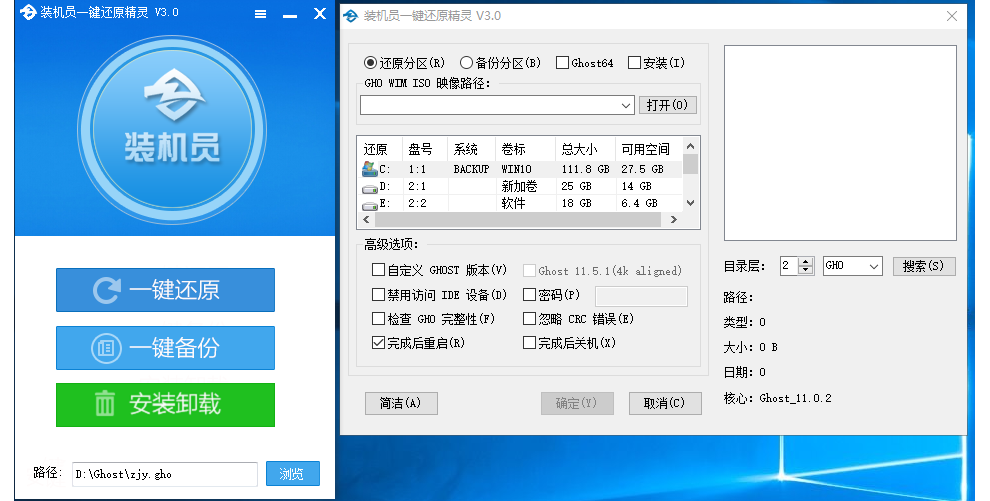Uncheck 完成后重启(R) option
The image size is (990, 501).
click(x=378, y=343)
